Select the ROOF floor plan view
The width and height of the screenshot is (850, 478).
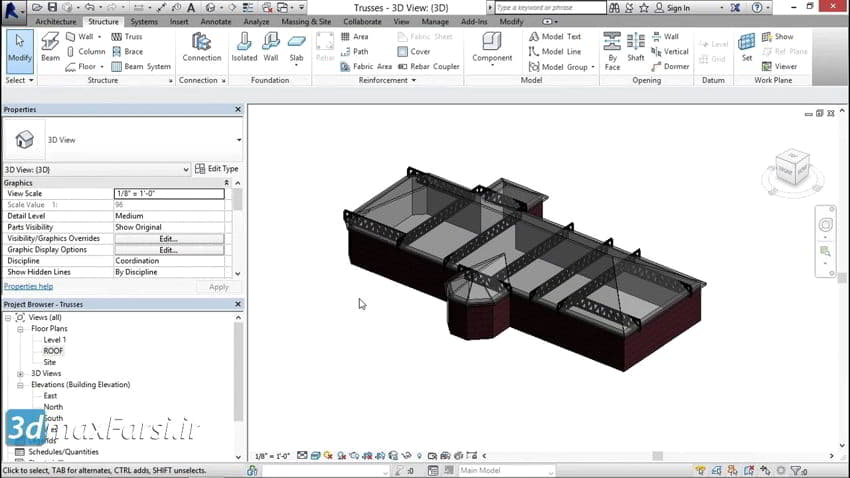click(x=53, y=351)
